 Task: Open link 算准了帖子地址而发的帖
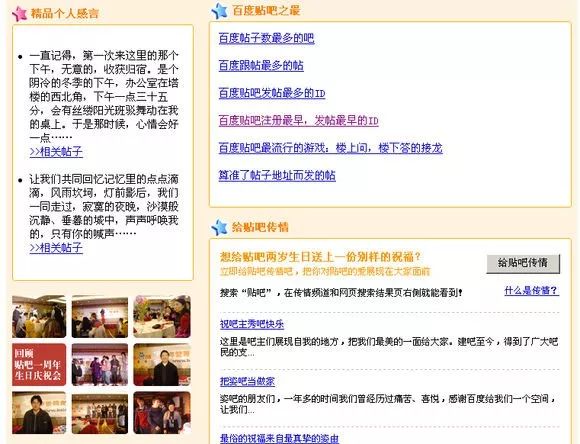(277, 175)
